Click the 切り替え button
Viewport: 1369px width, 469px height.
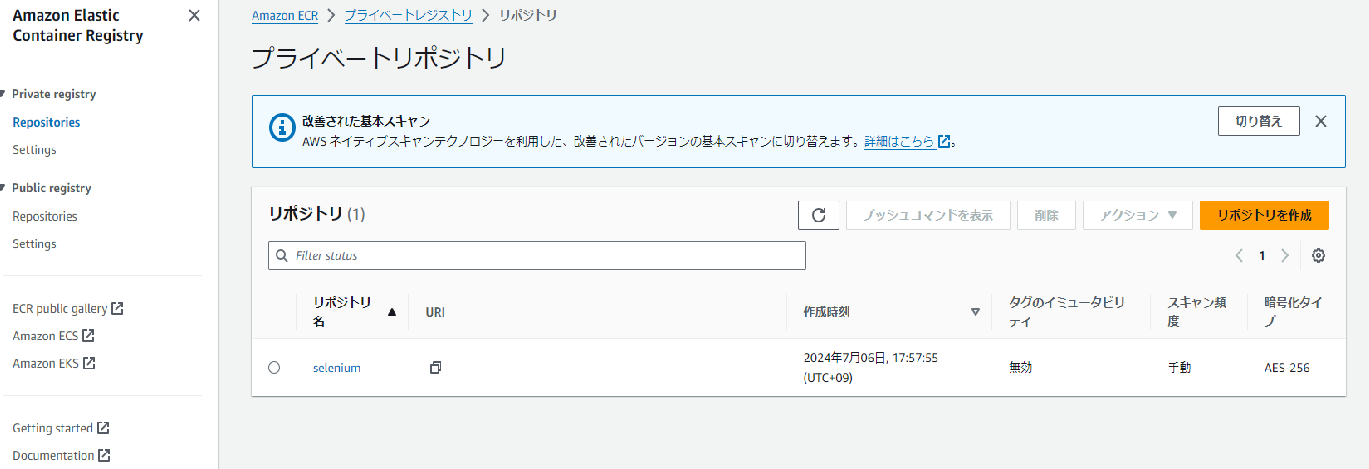(1258, 121)
